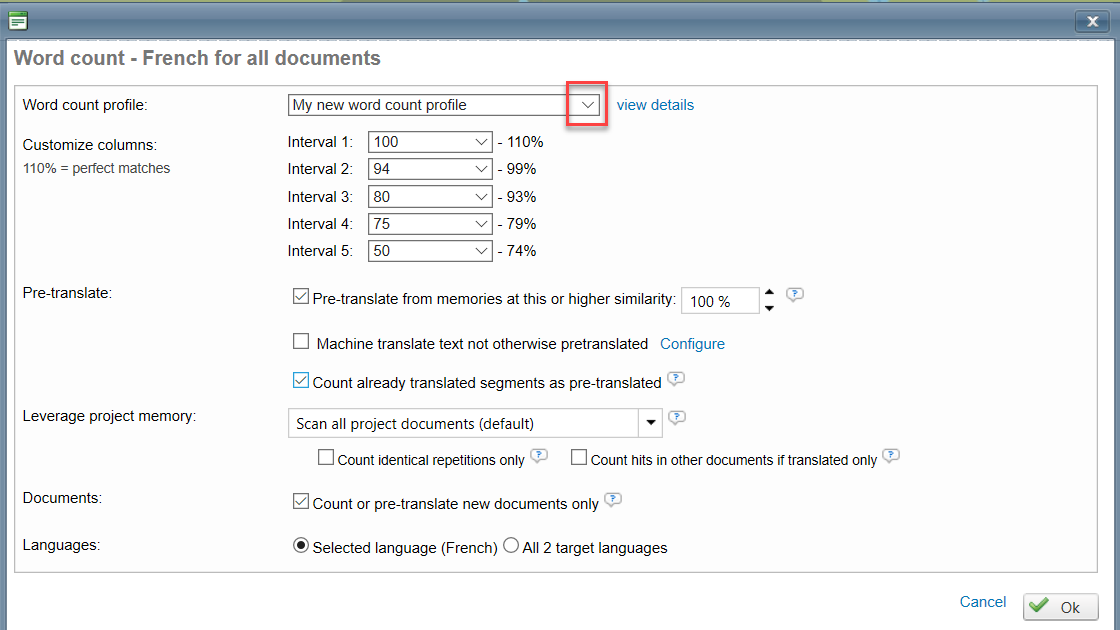
Task: Enable Machine translate text not otherwise pretranslated
Action: (301, 342)
